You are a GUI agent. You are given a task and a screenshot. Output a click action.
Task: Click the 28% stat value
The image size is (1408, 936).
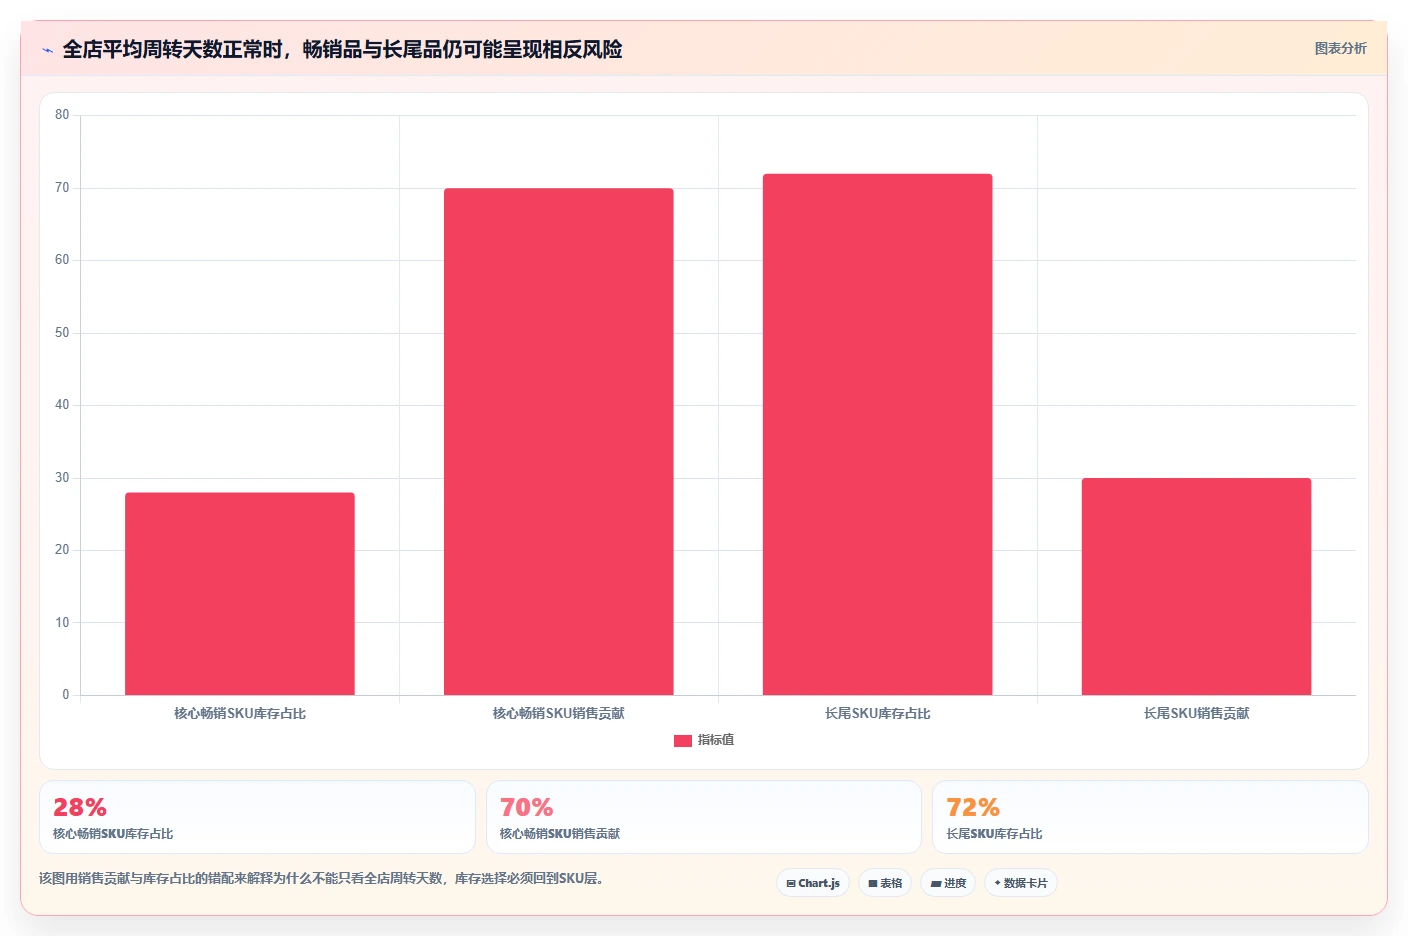[80, 807]
